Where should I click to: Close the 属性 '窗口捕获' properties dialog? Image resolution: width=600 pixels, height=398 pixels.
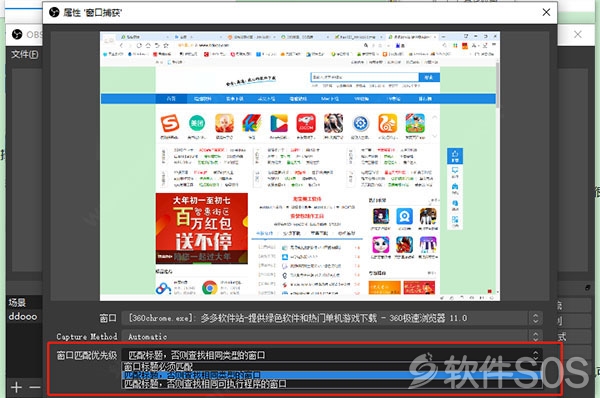point(546,12)
